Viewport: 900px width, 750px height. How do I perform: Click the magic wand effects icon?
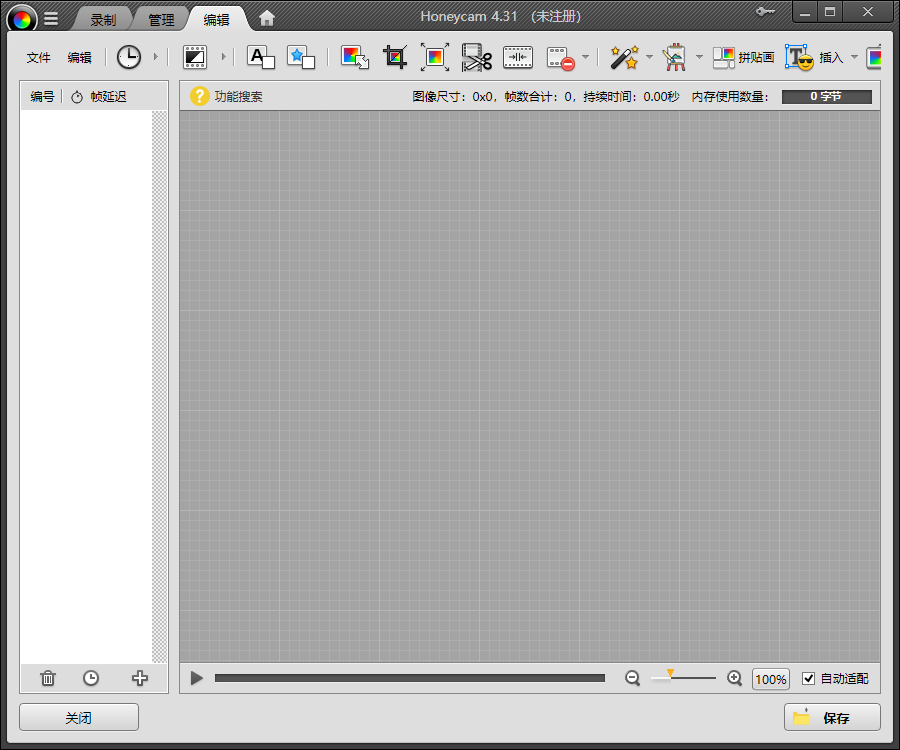(x=624, y=57)
